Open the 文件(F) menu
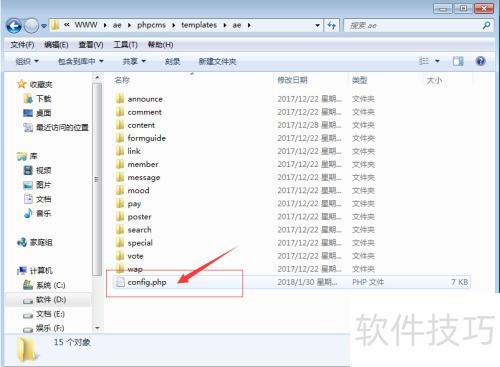Screen dimensions: 500x367 click(x=22, y=45)
